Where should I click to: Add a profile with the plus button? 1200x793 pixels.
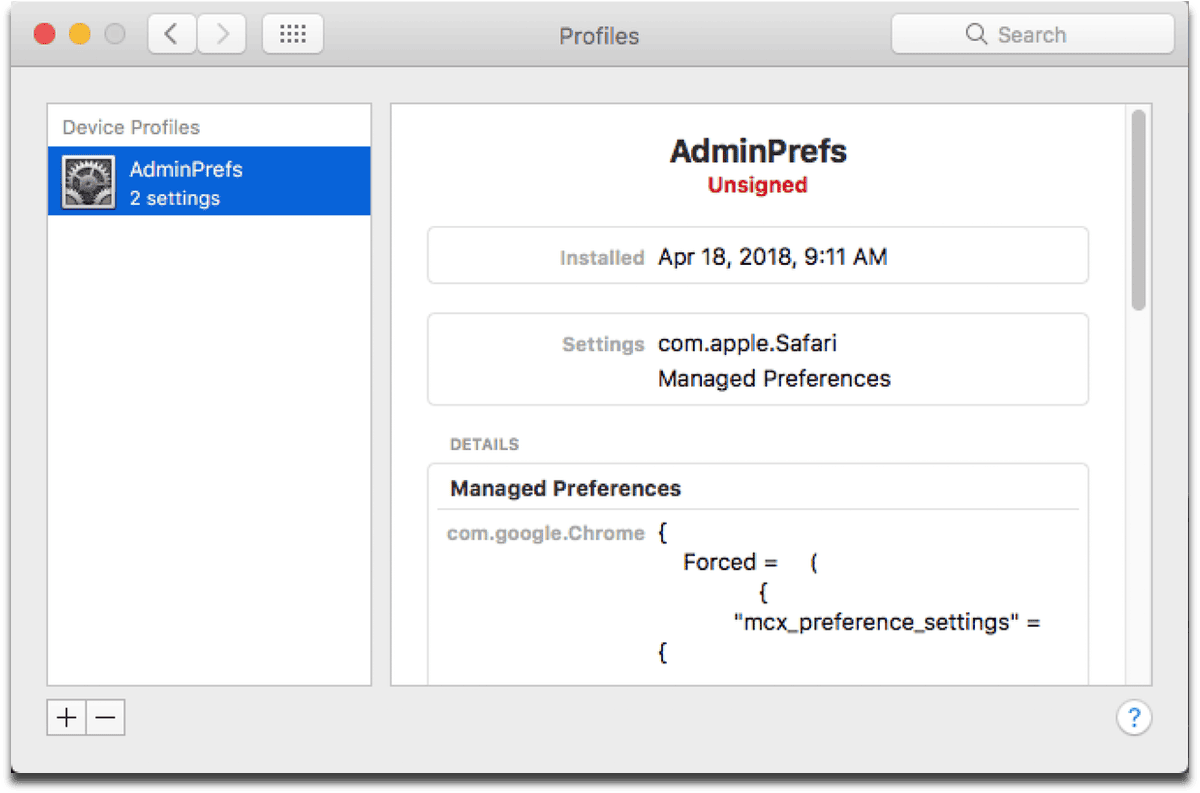[67, 717]
